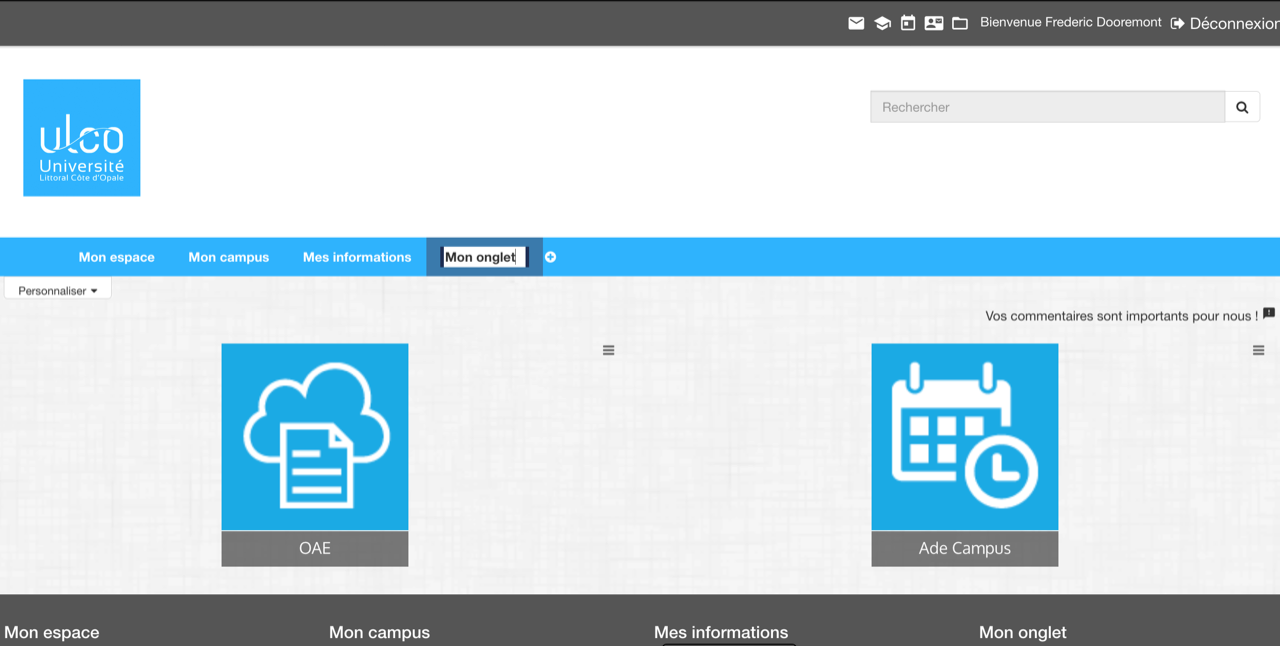1280x646 pixels.
Task: Click into the Rechercher search field
Action: click(1047, 107)
